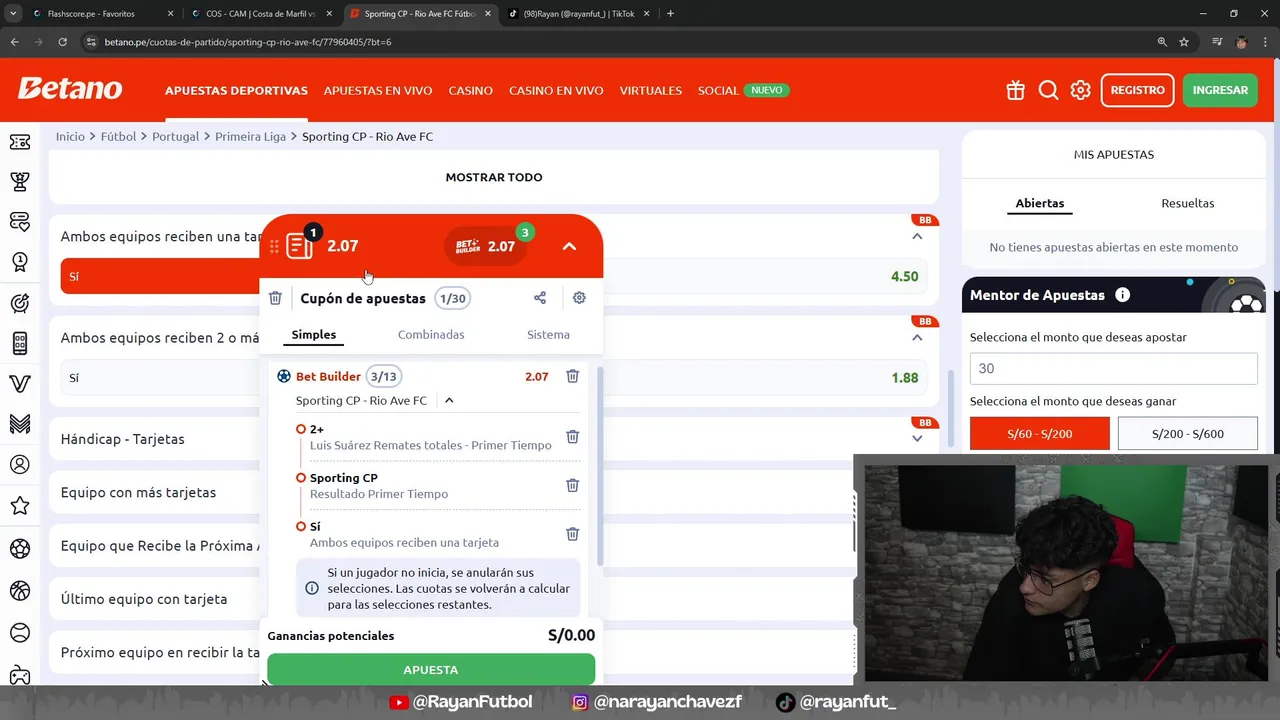
Task: Collapse the bet slip with chevron
Action: pyautogui.click(x=569, y=246)
